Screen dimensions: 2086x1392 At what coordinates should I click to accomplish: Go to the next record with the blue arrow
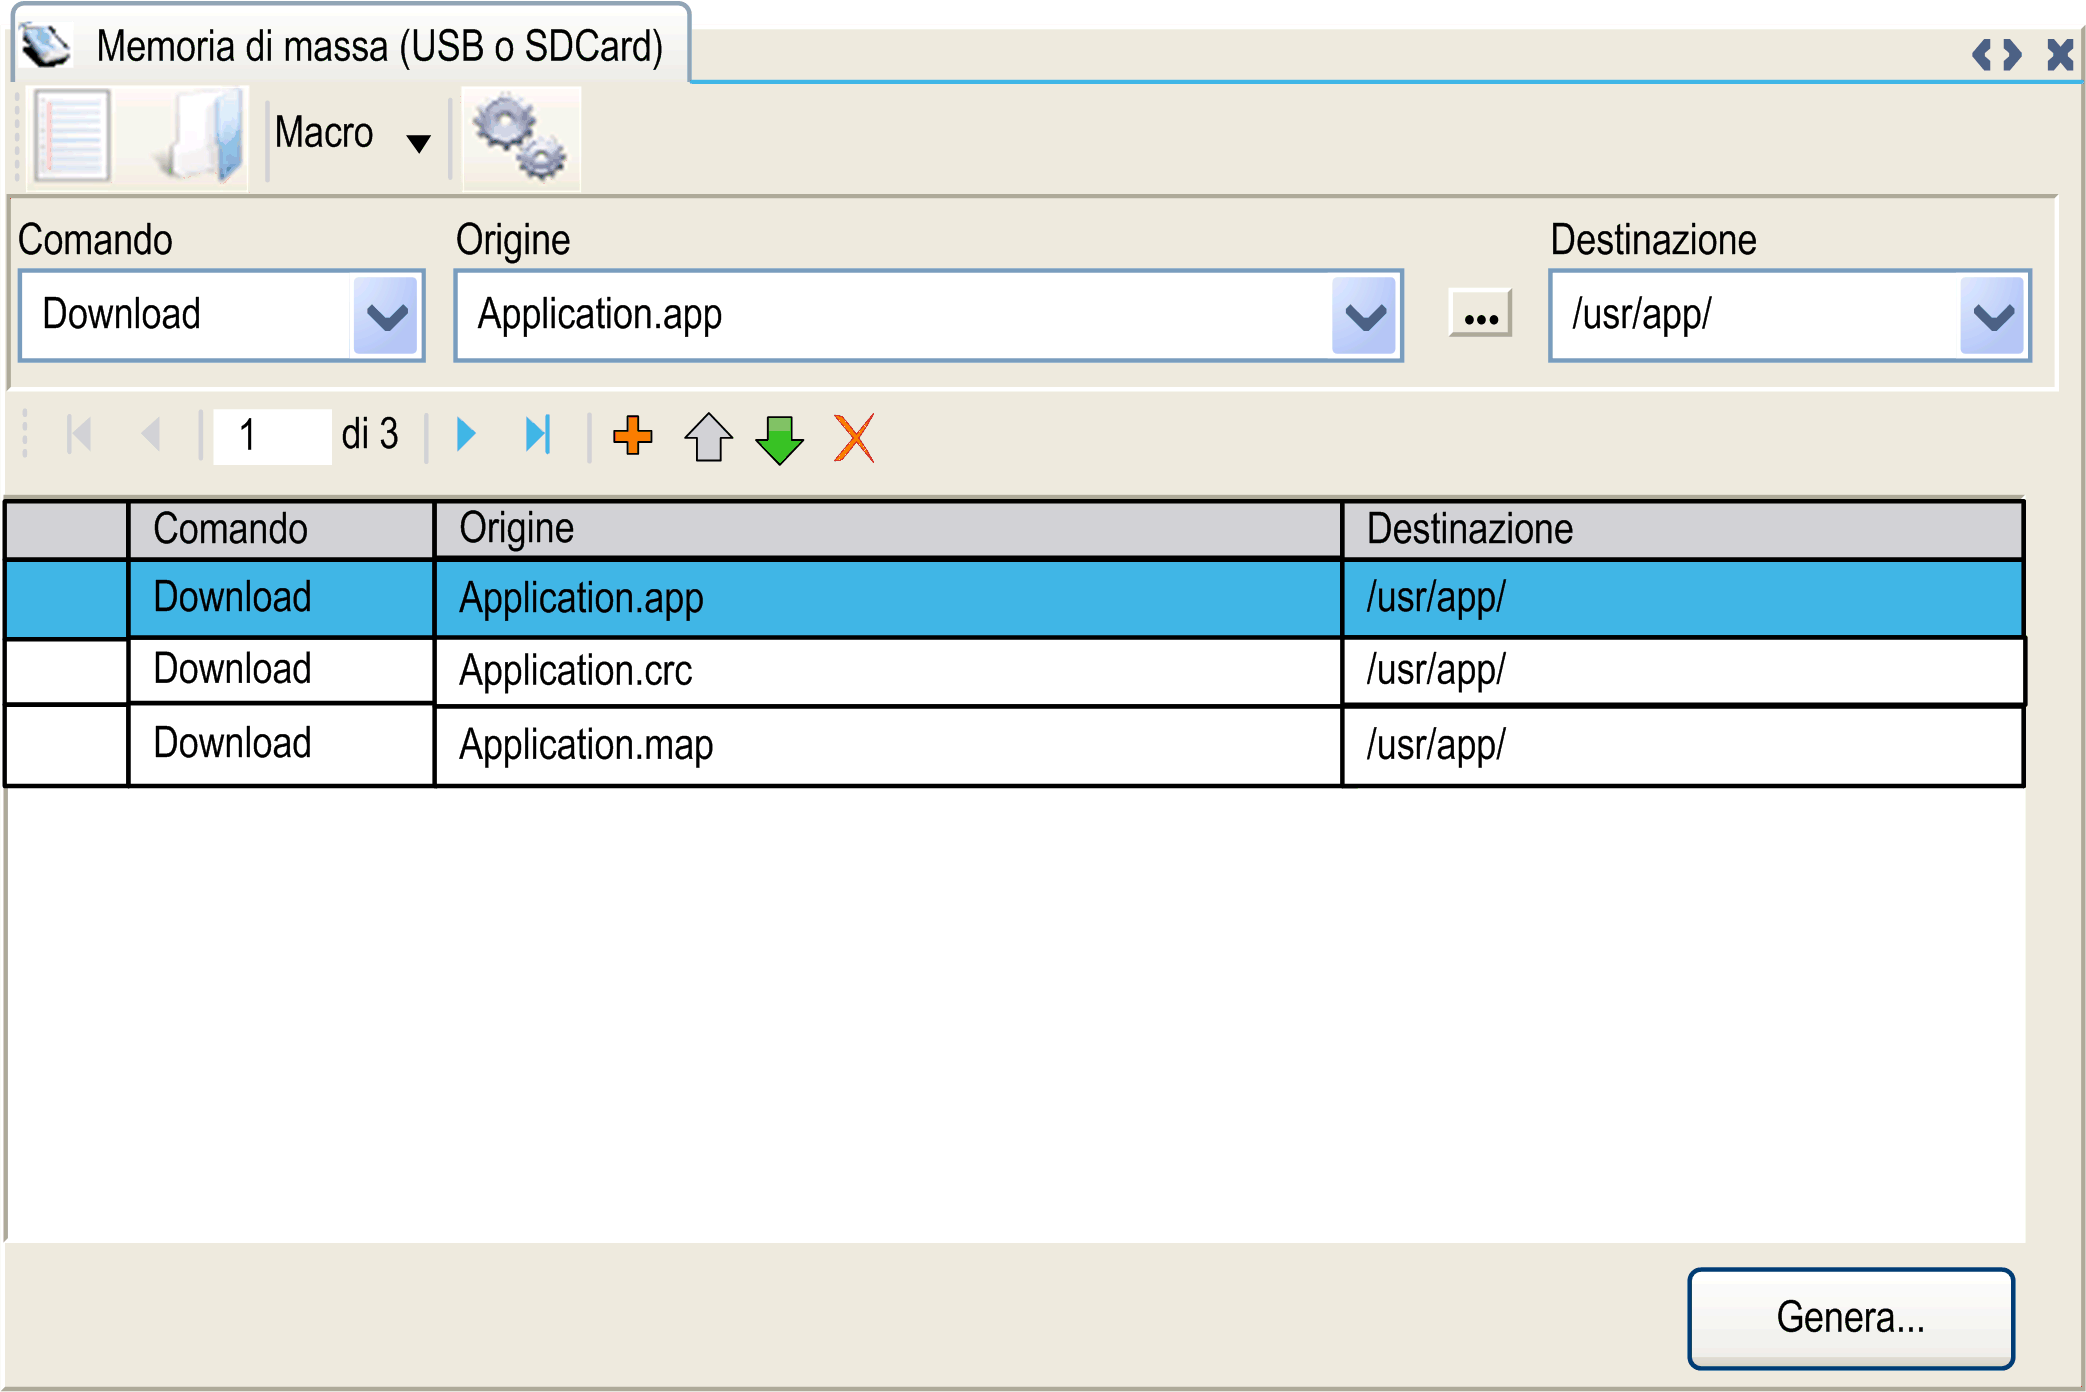click(x=466, y=435)
